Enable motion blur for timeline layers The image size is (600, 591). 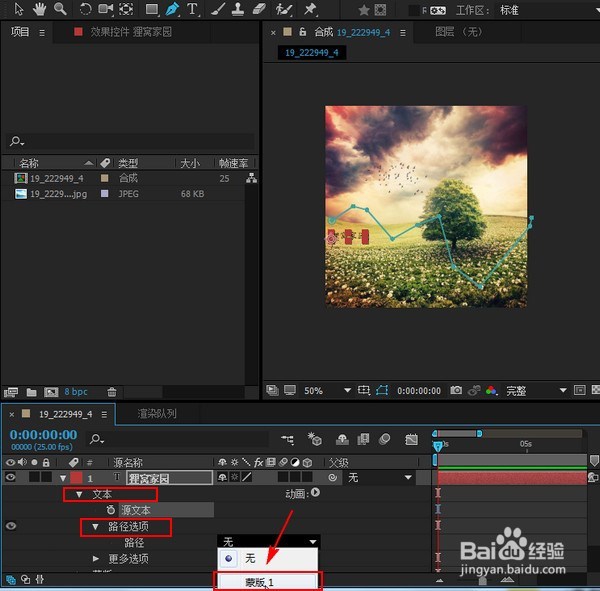click(x=384, y=439)
